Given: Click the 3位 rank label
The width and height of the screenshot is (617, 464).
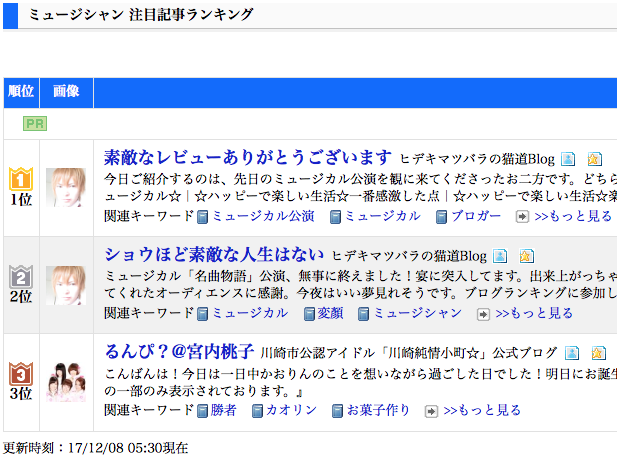Looking at the screenshot, I should (x=21, y=394).
